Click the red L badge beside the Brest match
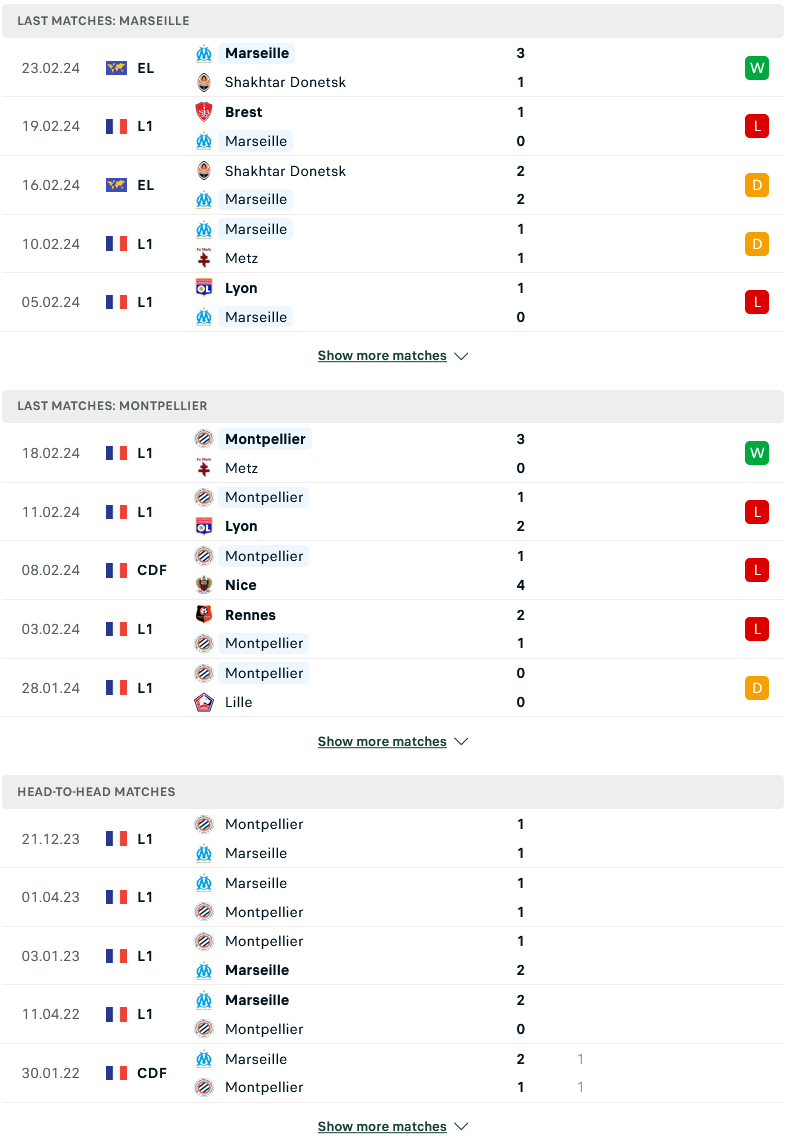 tap(757, 126)
